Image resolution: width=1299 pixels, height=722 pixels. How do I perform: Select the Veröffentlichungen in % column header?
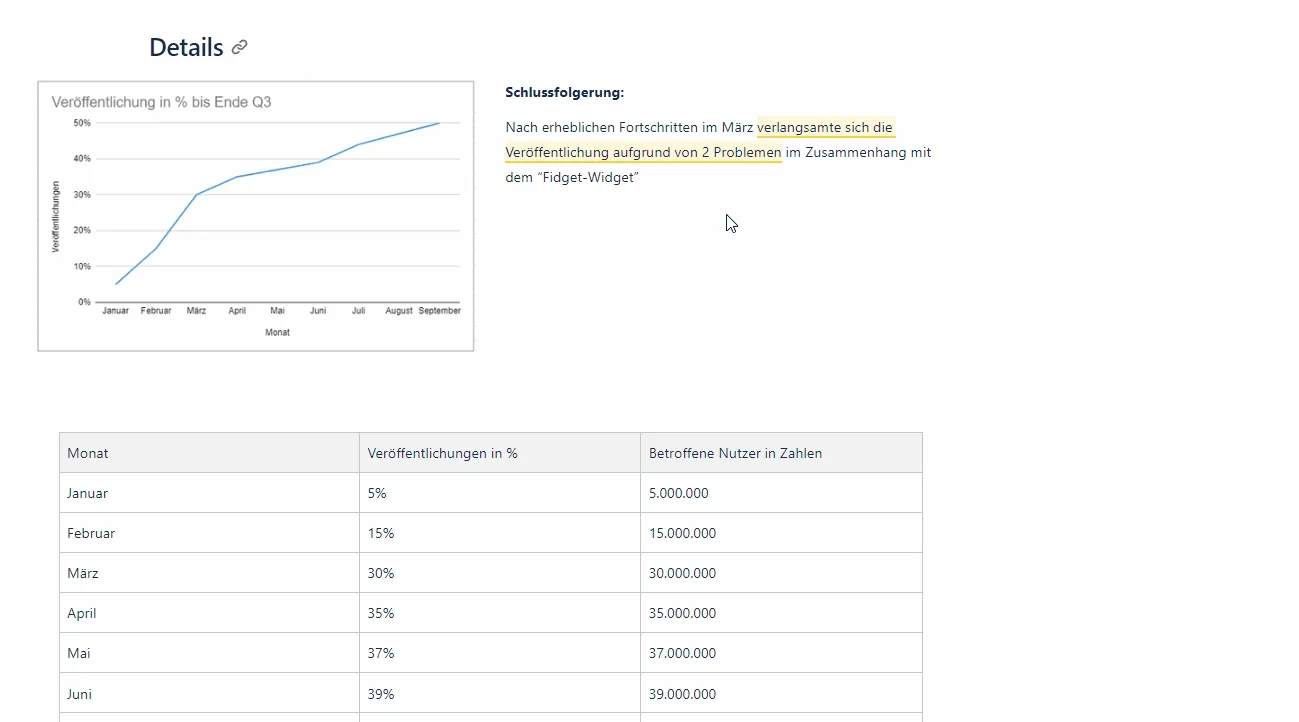pyautogui.click(x=500, y=453)
